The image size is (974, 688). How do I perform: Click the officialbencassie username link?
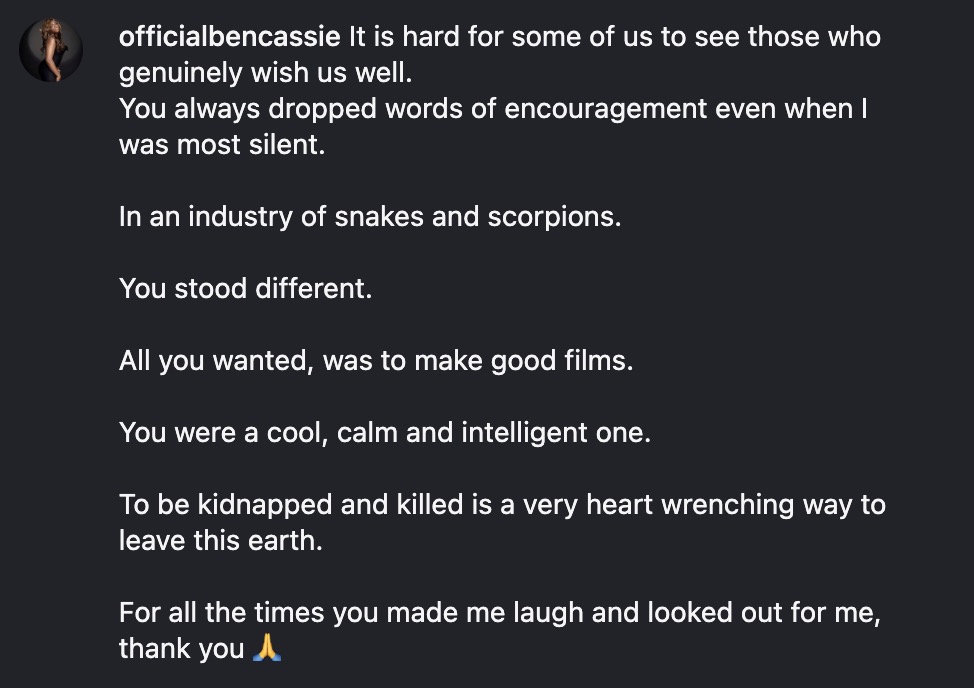pyautogui.click(x=230, y=38)
